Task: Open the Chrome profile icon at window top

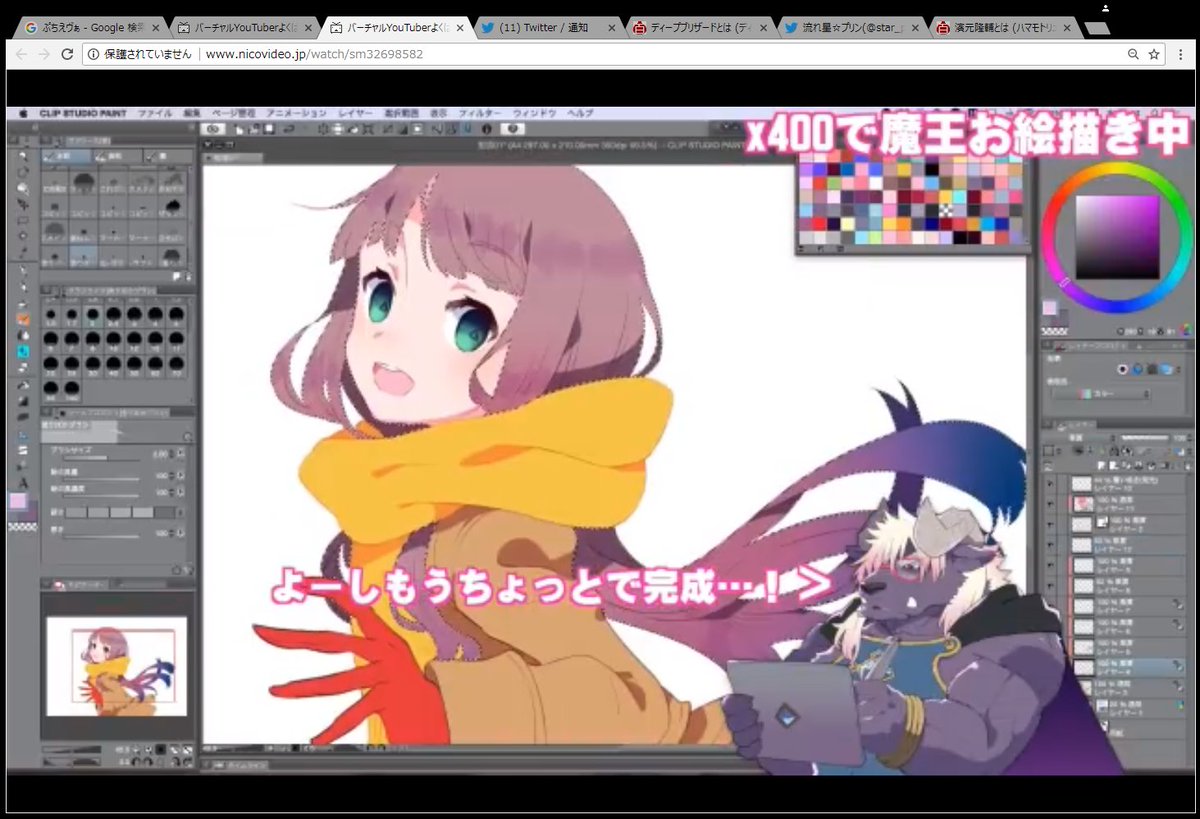Action: coord(1104,8)
